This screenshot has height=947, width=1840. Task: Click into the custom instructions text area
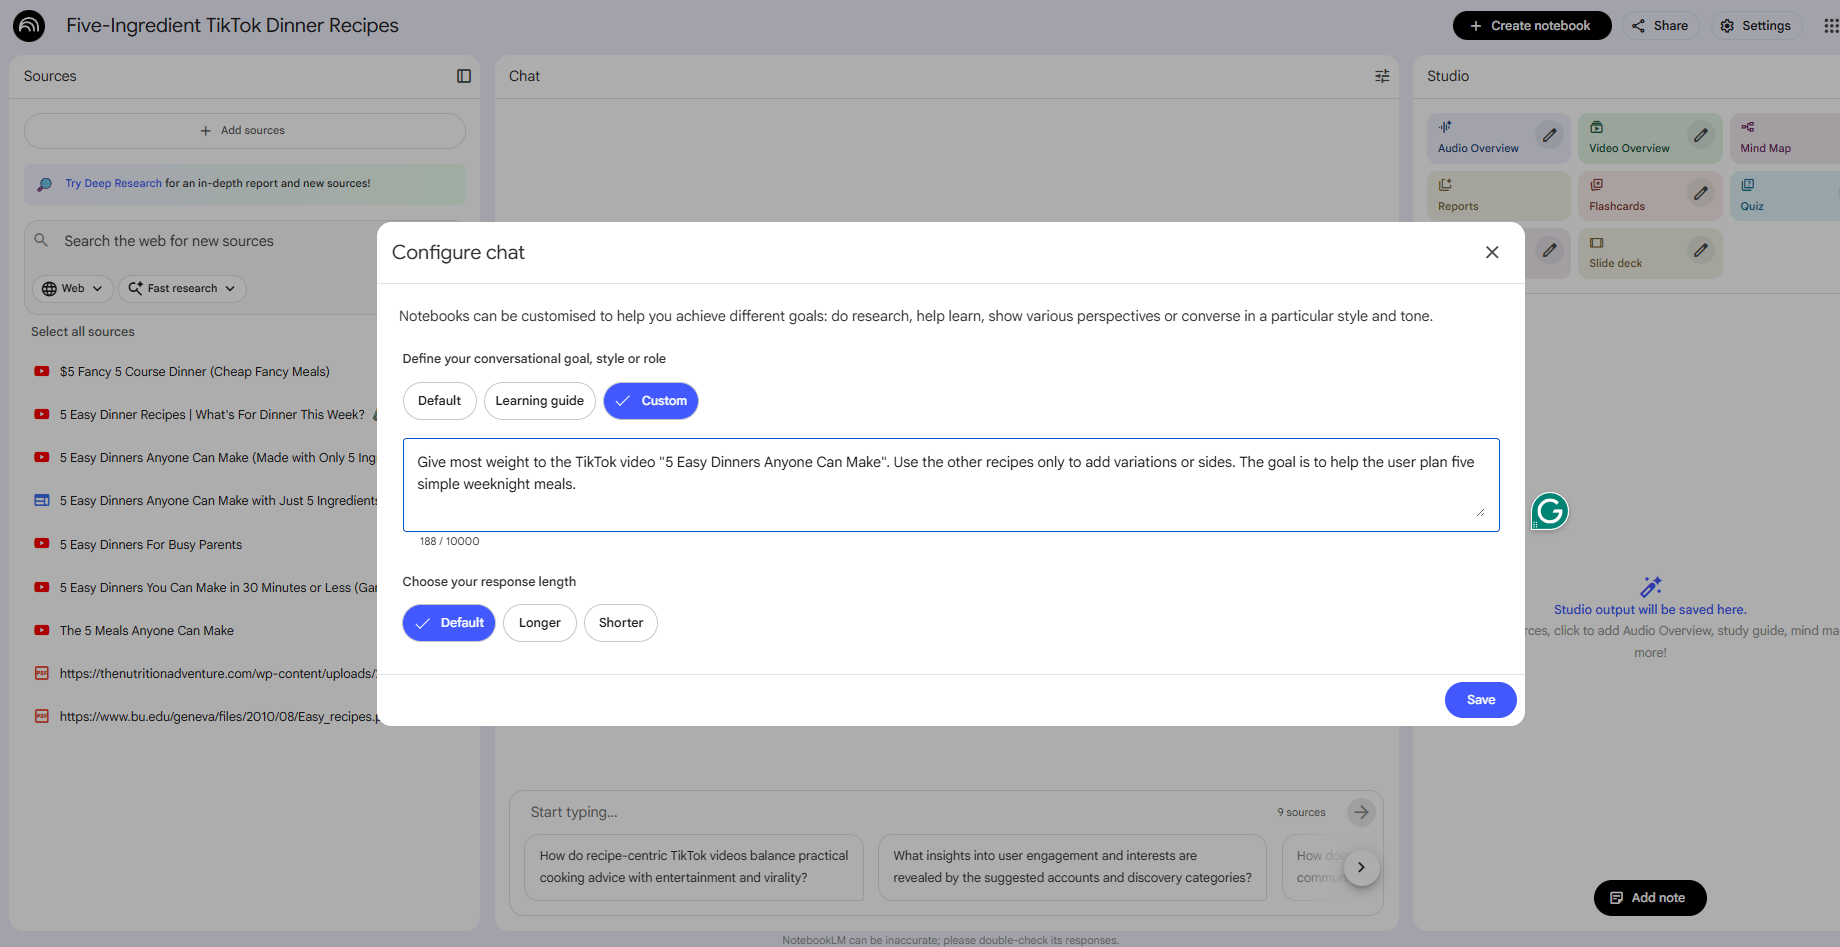click(951, 485)
